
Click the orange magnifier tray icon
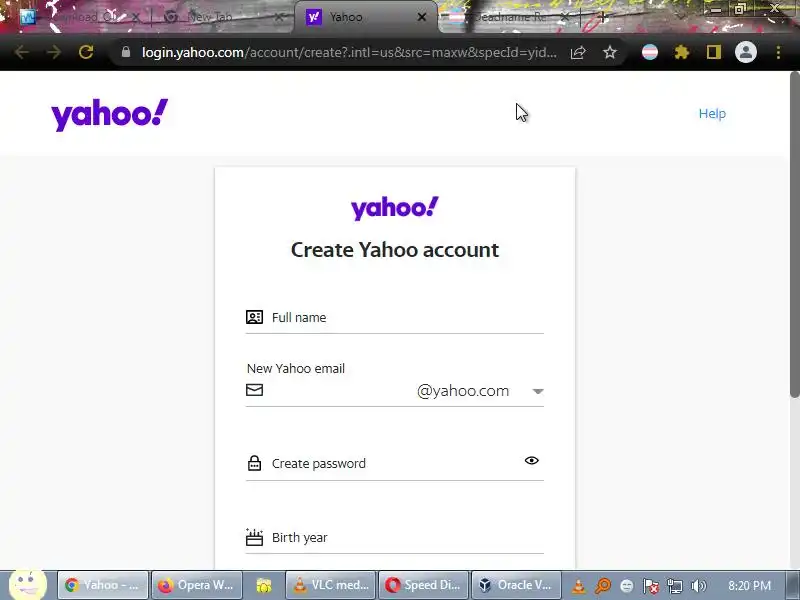click(603, 586)
